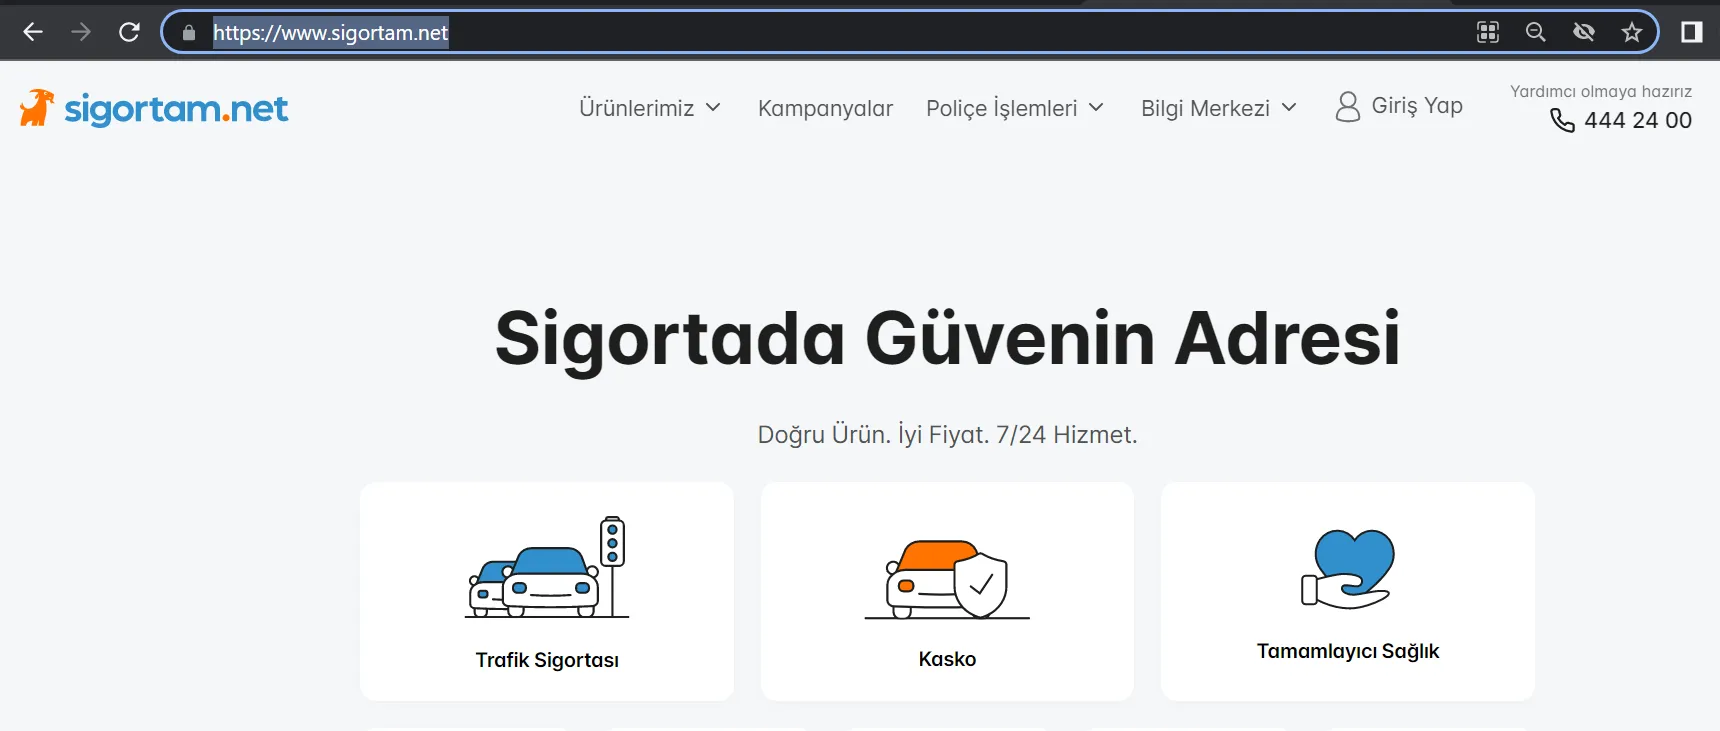Choose the Kasko label
Image resolution: width=1720 pixels, height=731 pixels.
[x=947, y=659]
